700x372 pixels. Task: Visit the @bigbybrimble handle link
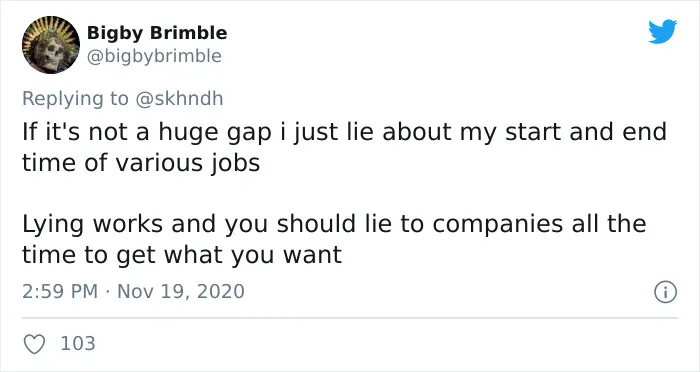coord(154,56)
